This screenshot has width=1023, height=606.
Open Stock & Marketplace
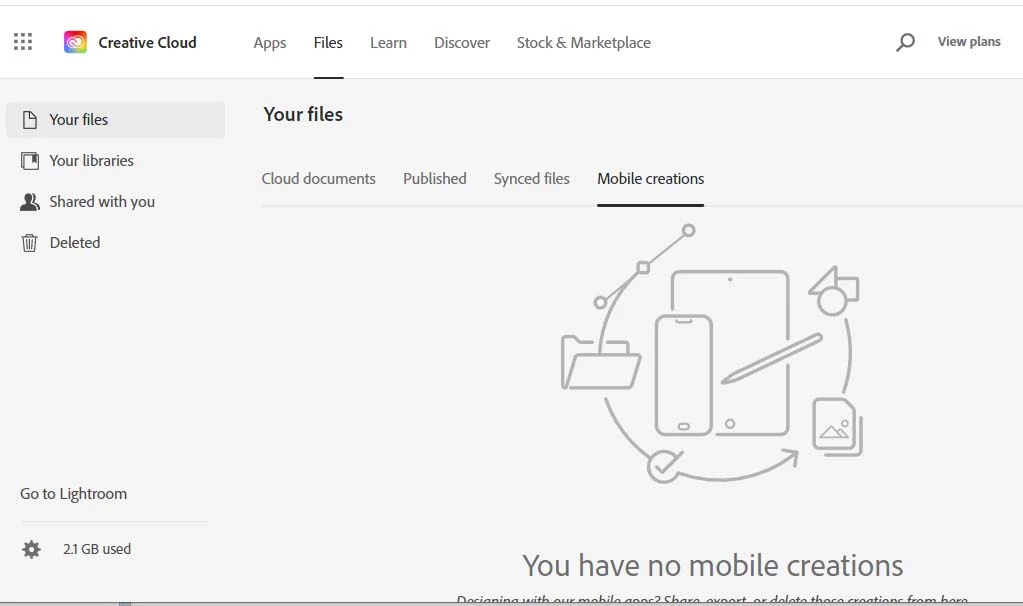pos(584,42)
